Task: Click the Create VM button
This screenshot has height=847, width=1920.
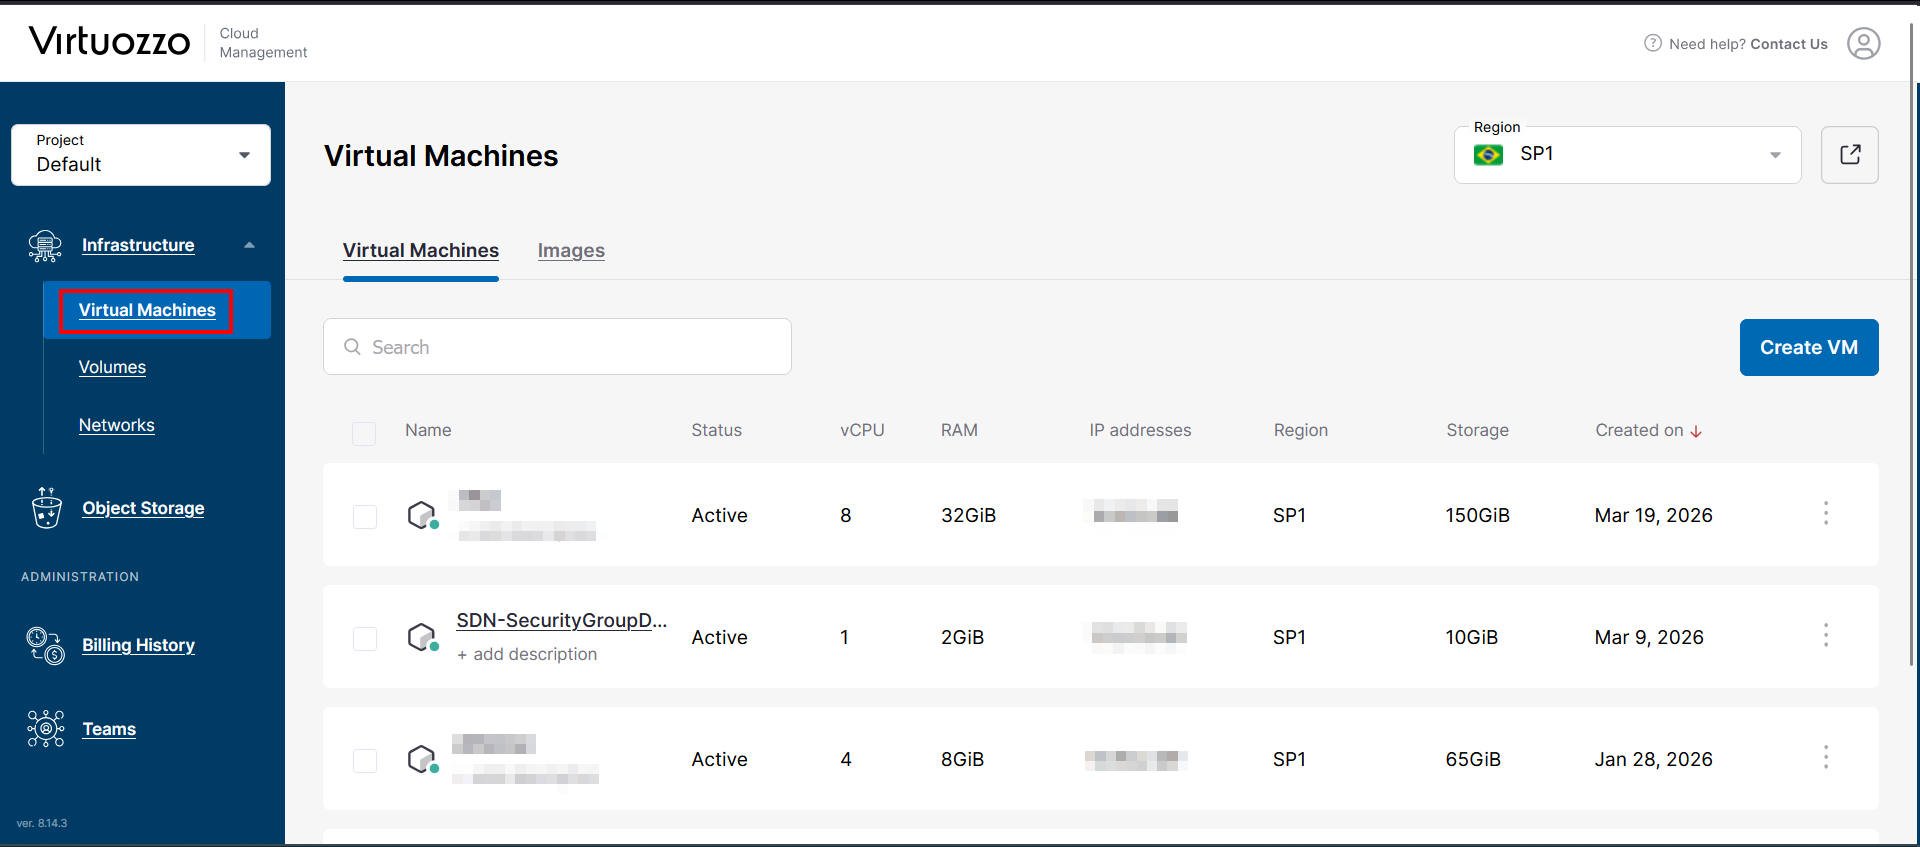Action: coord(1809,347)
